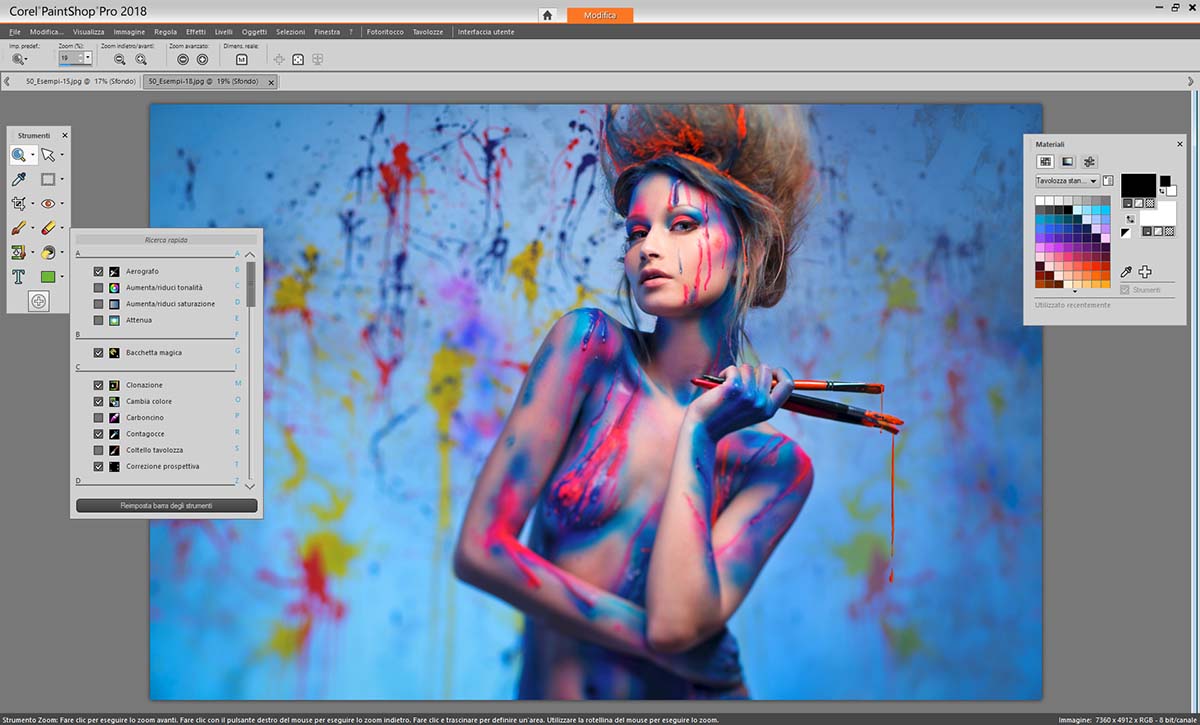
Task: Check the Attenua tool checkbox
Action: pos(98,320)
